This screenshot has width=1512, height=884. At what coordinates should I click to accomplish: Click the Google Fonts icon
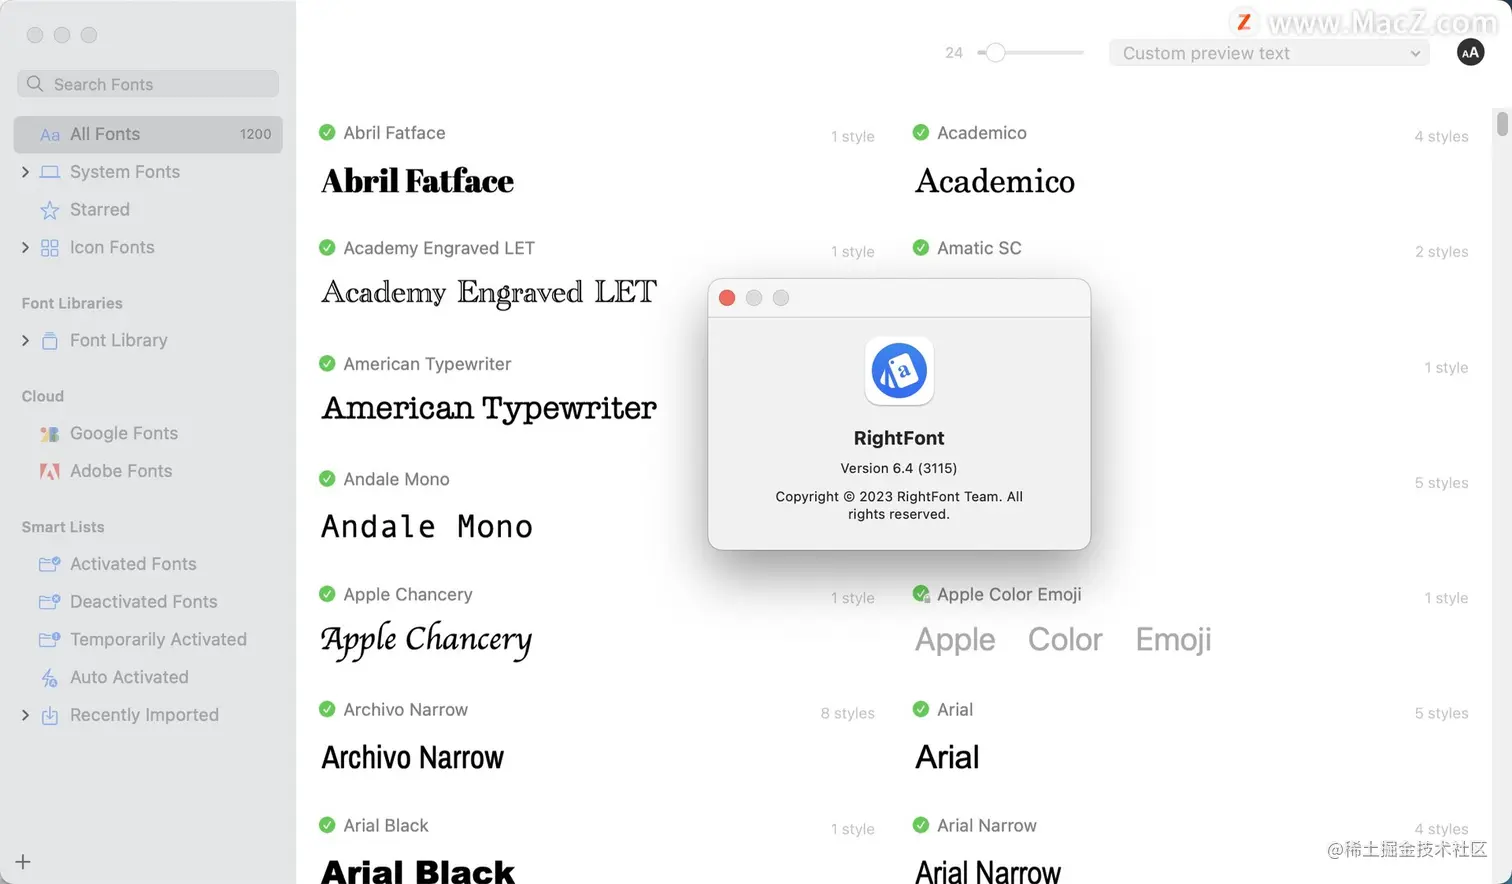[49, 434]
